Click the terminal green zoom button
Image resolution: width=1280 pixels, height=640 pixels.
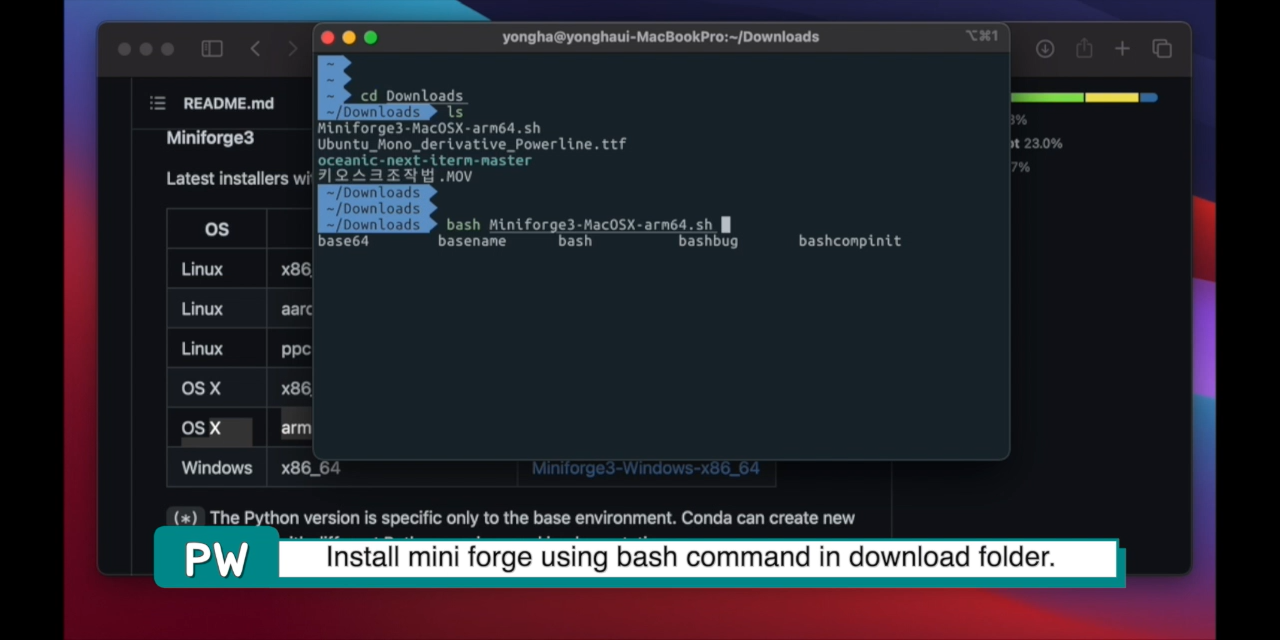(370, 37)
